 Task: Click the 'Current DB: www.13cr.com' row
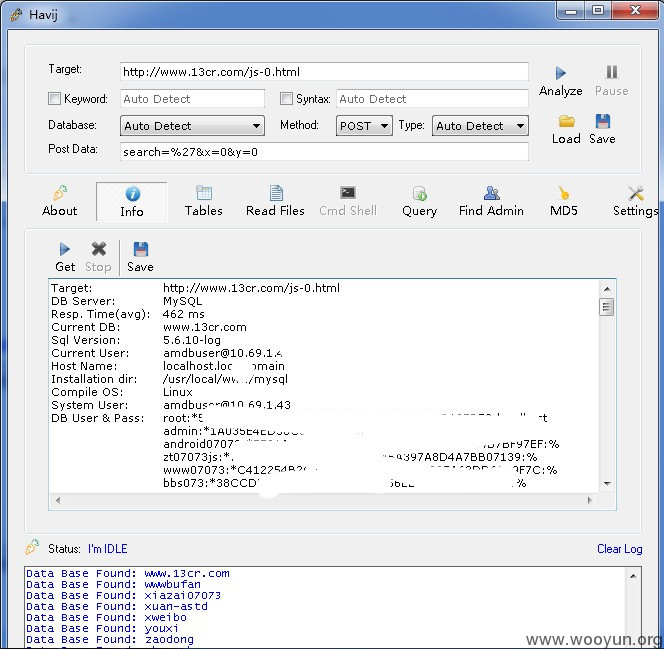(149, 327)
